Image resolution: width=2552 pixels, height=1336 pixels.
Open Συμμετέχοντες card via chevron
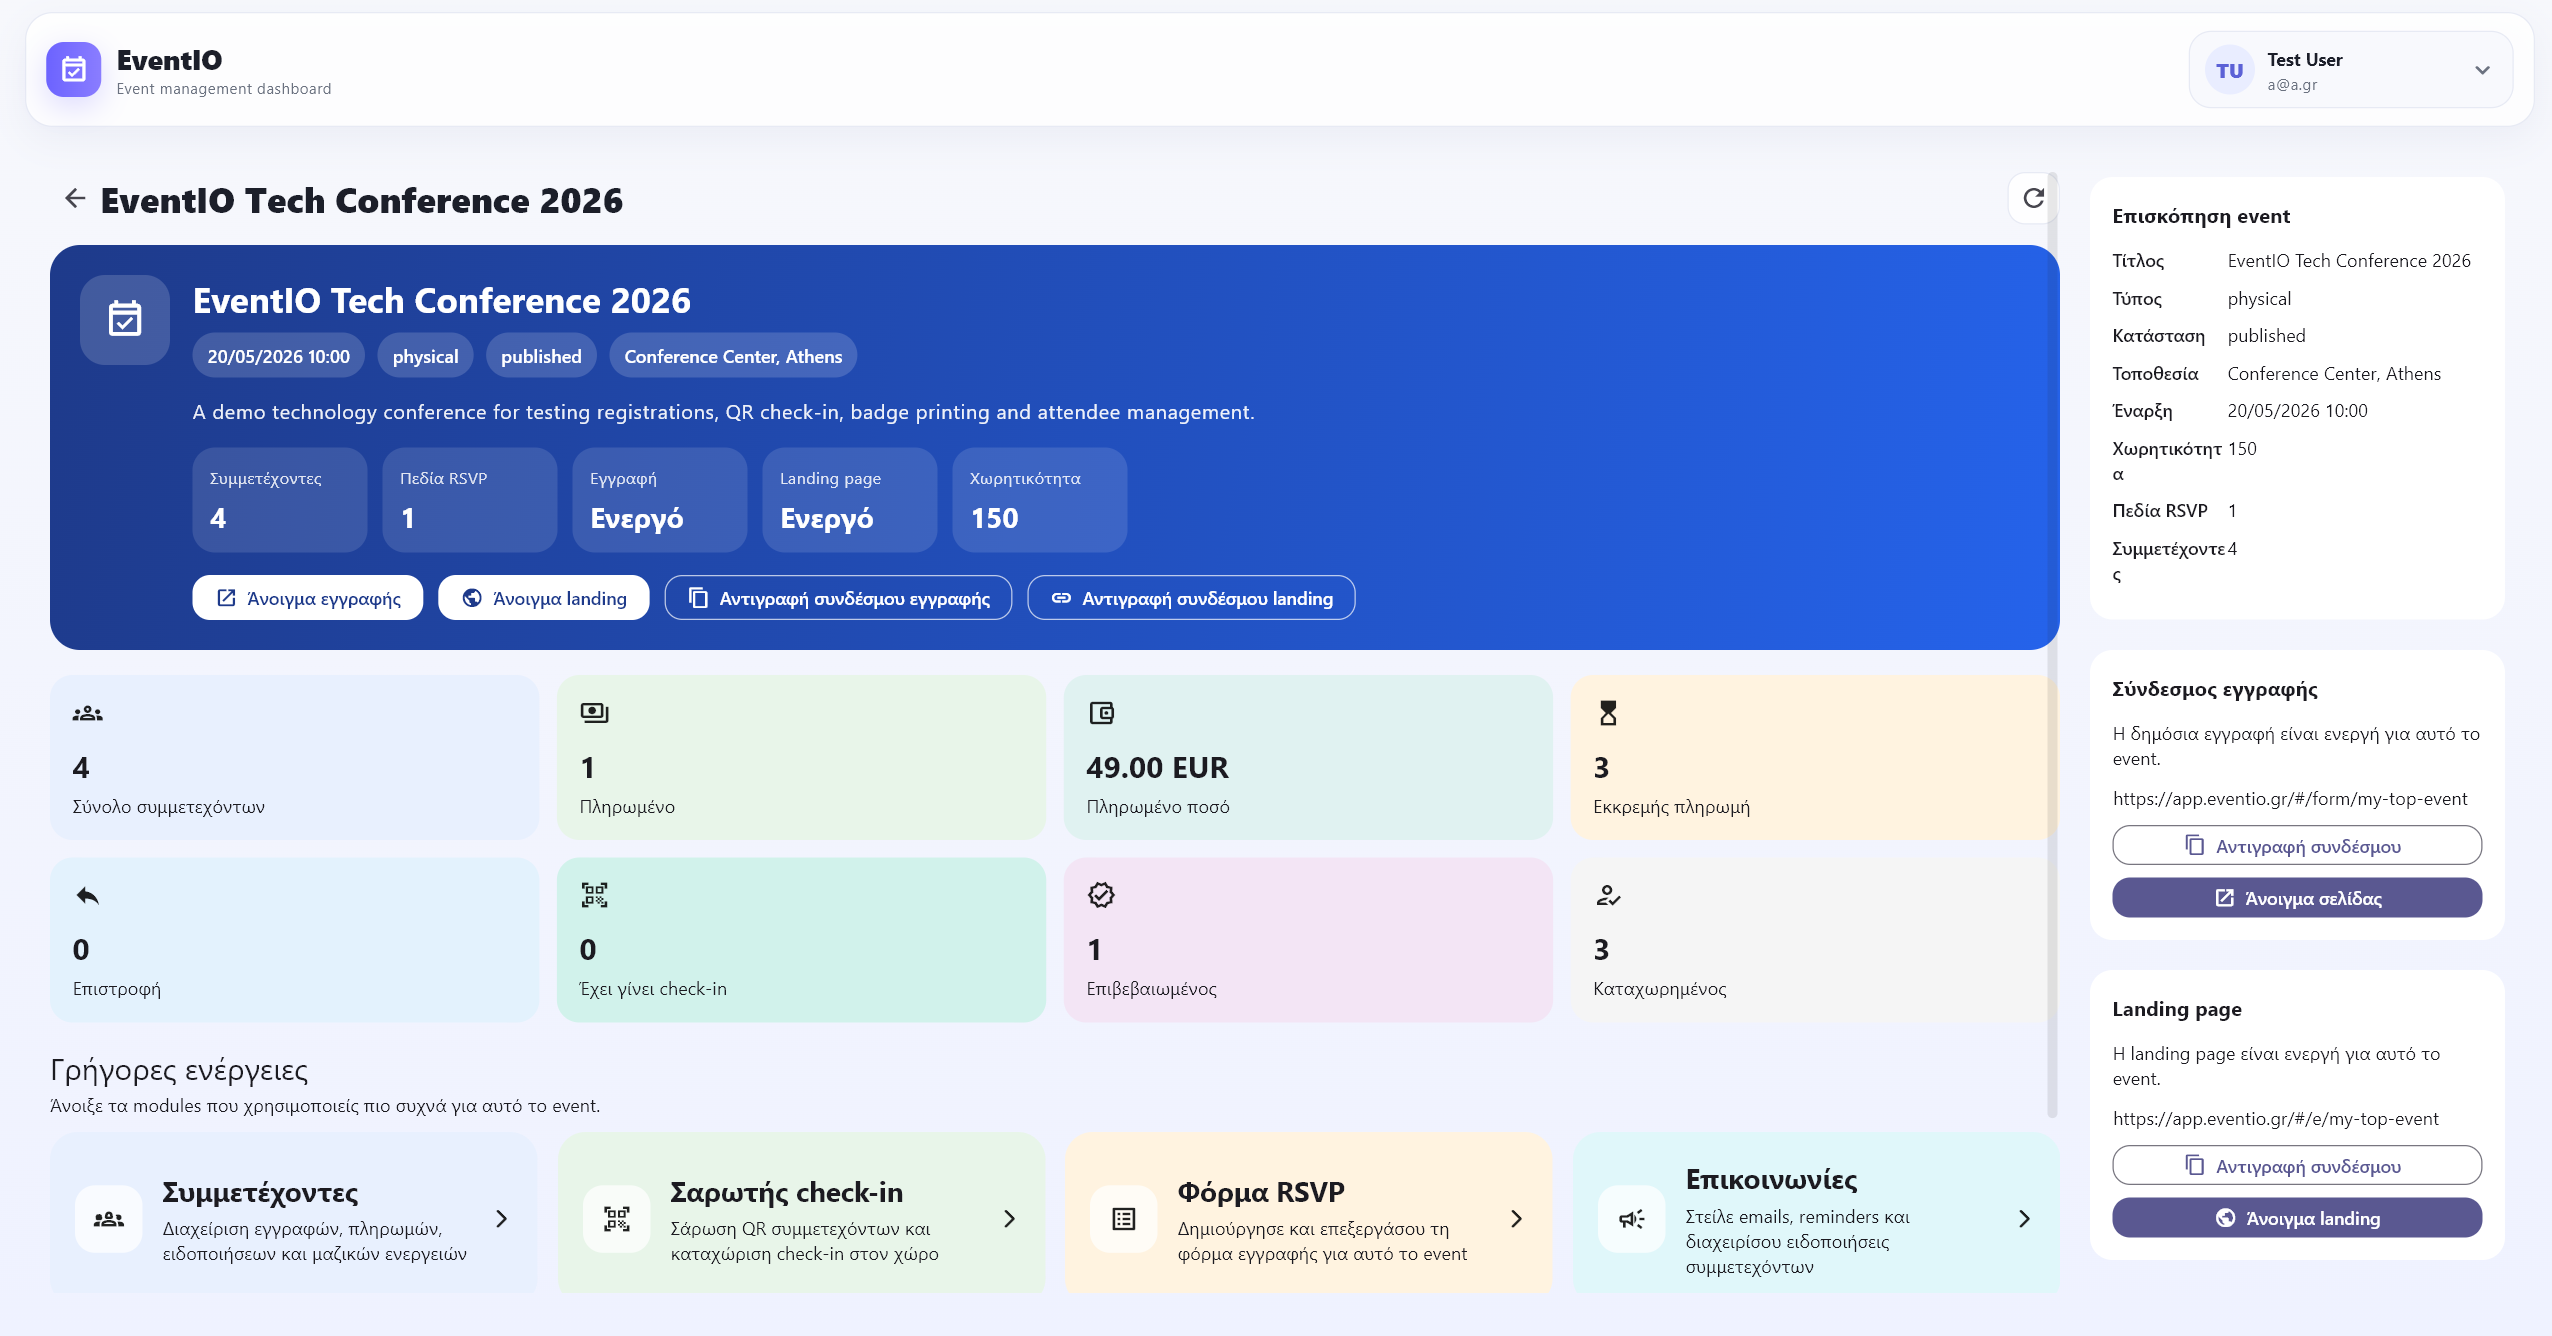click(x=502, y=1219)
